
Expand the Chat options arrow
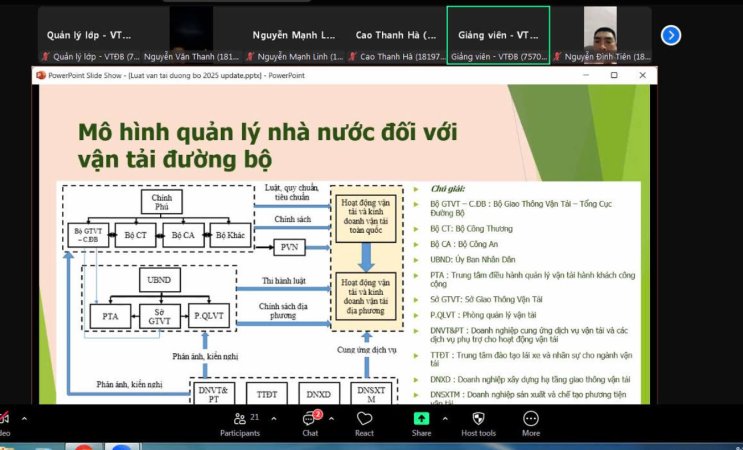click(331, 419)
